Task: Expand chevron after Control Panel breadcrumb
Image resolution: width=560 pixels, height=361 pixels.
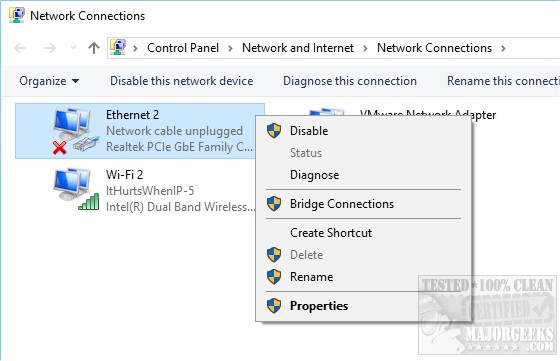Action: tap(230, 48)
